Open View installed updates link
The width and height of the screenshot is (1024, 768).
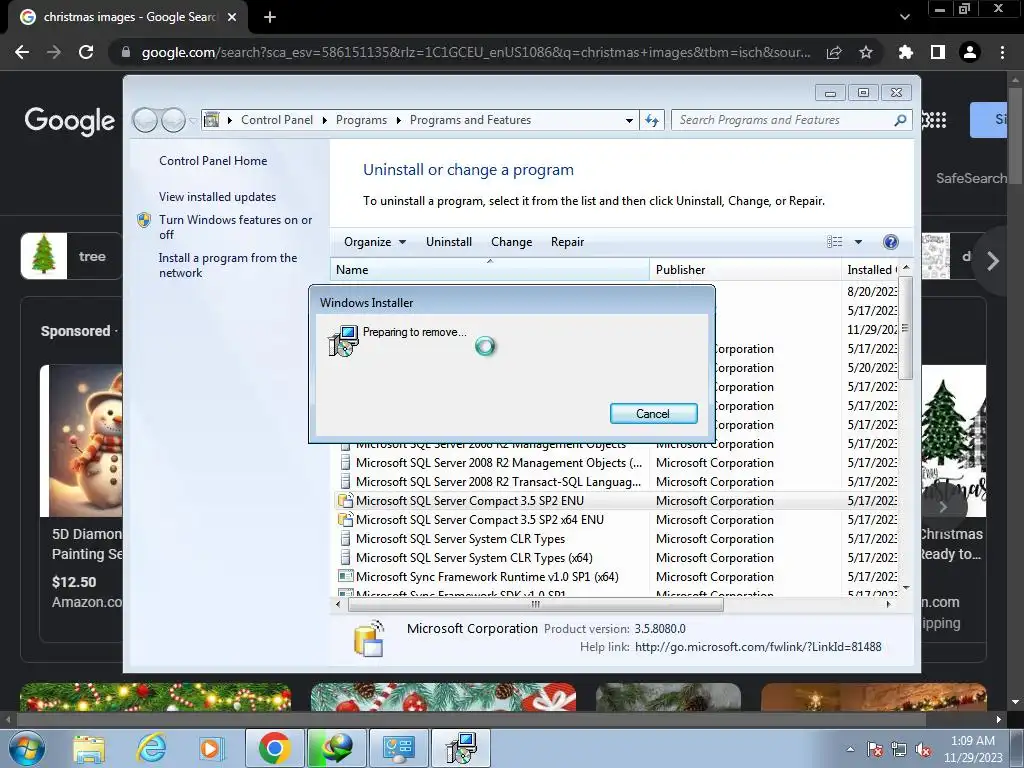pyautogui.click(x=217, y=197)
